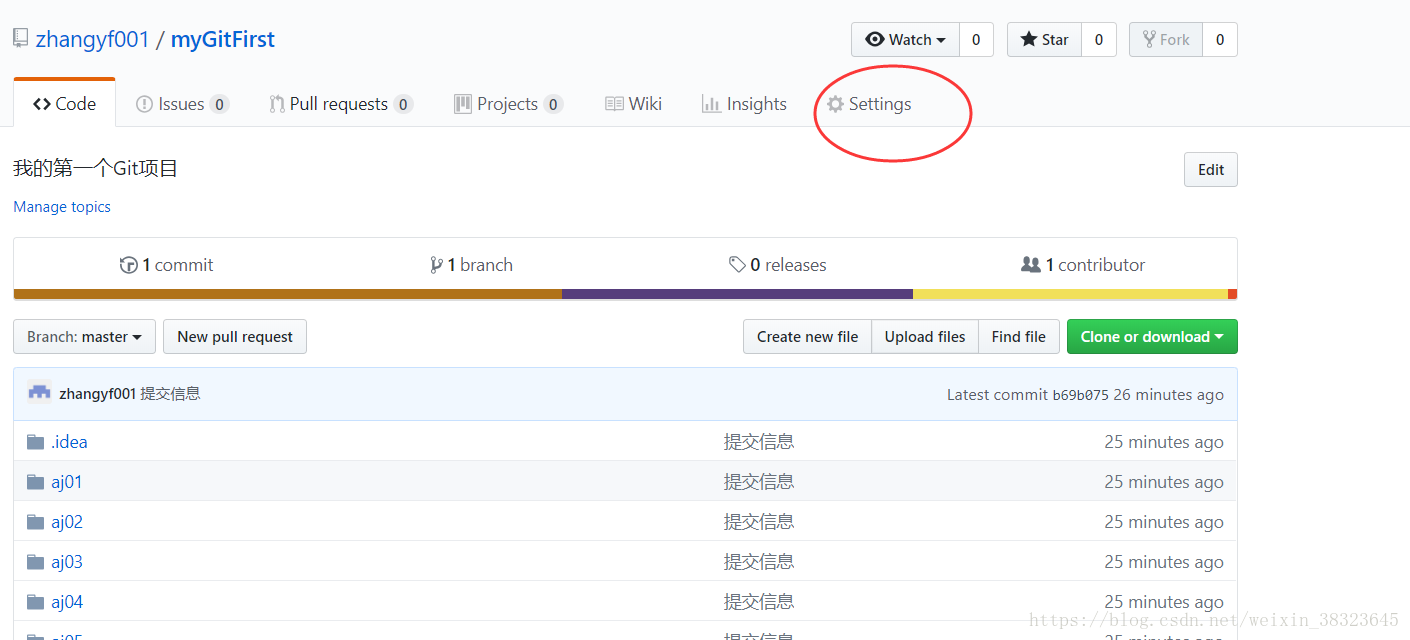Viewport: 1410px width, 640px height.
Task: Open the 1 contributor link
Action: coord(1083,265)
